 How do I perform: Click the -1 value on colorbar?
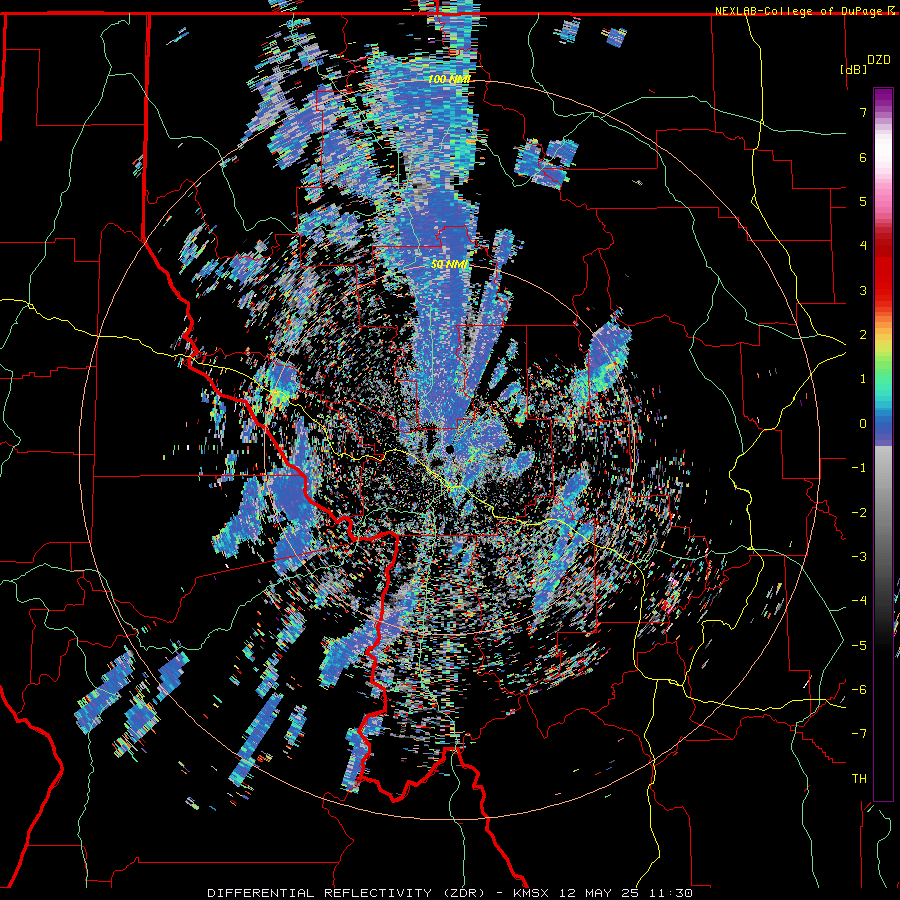click(859, 468)
